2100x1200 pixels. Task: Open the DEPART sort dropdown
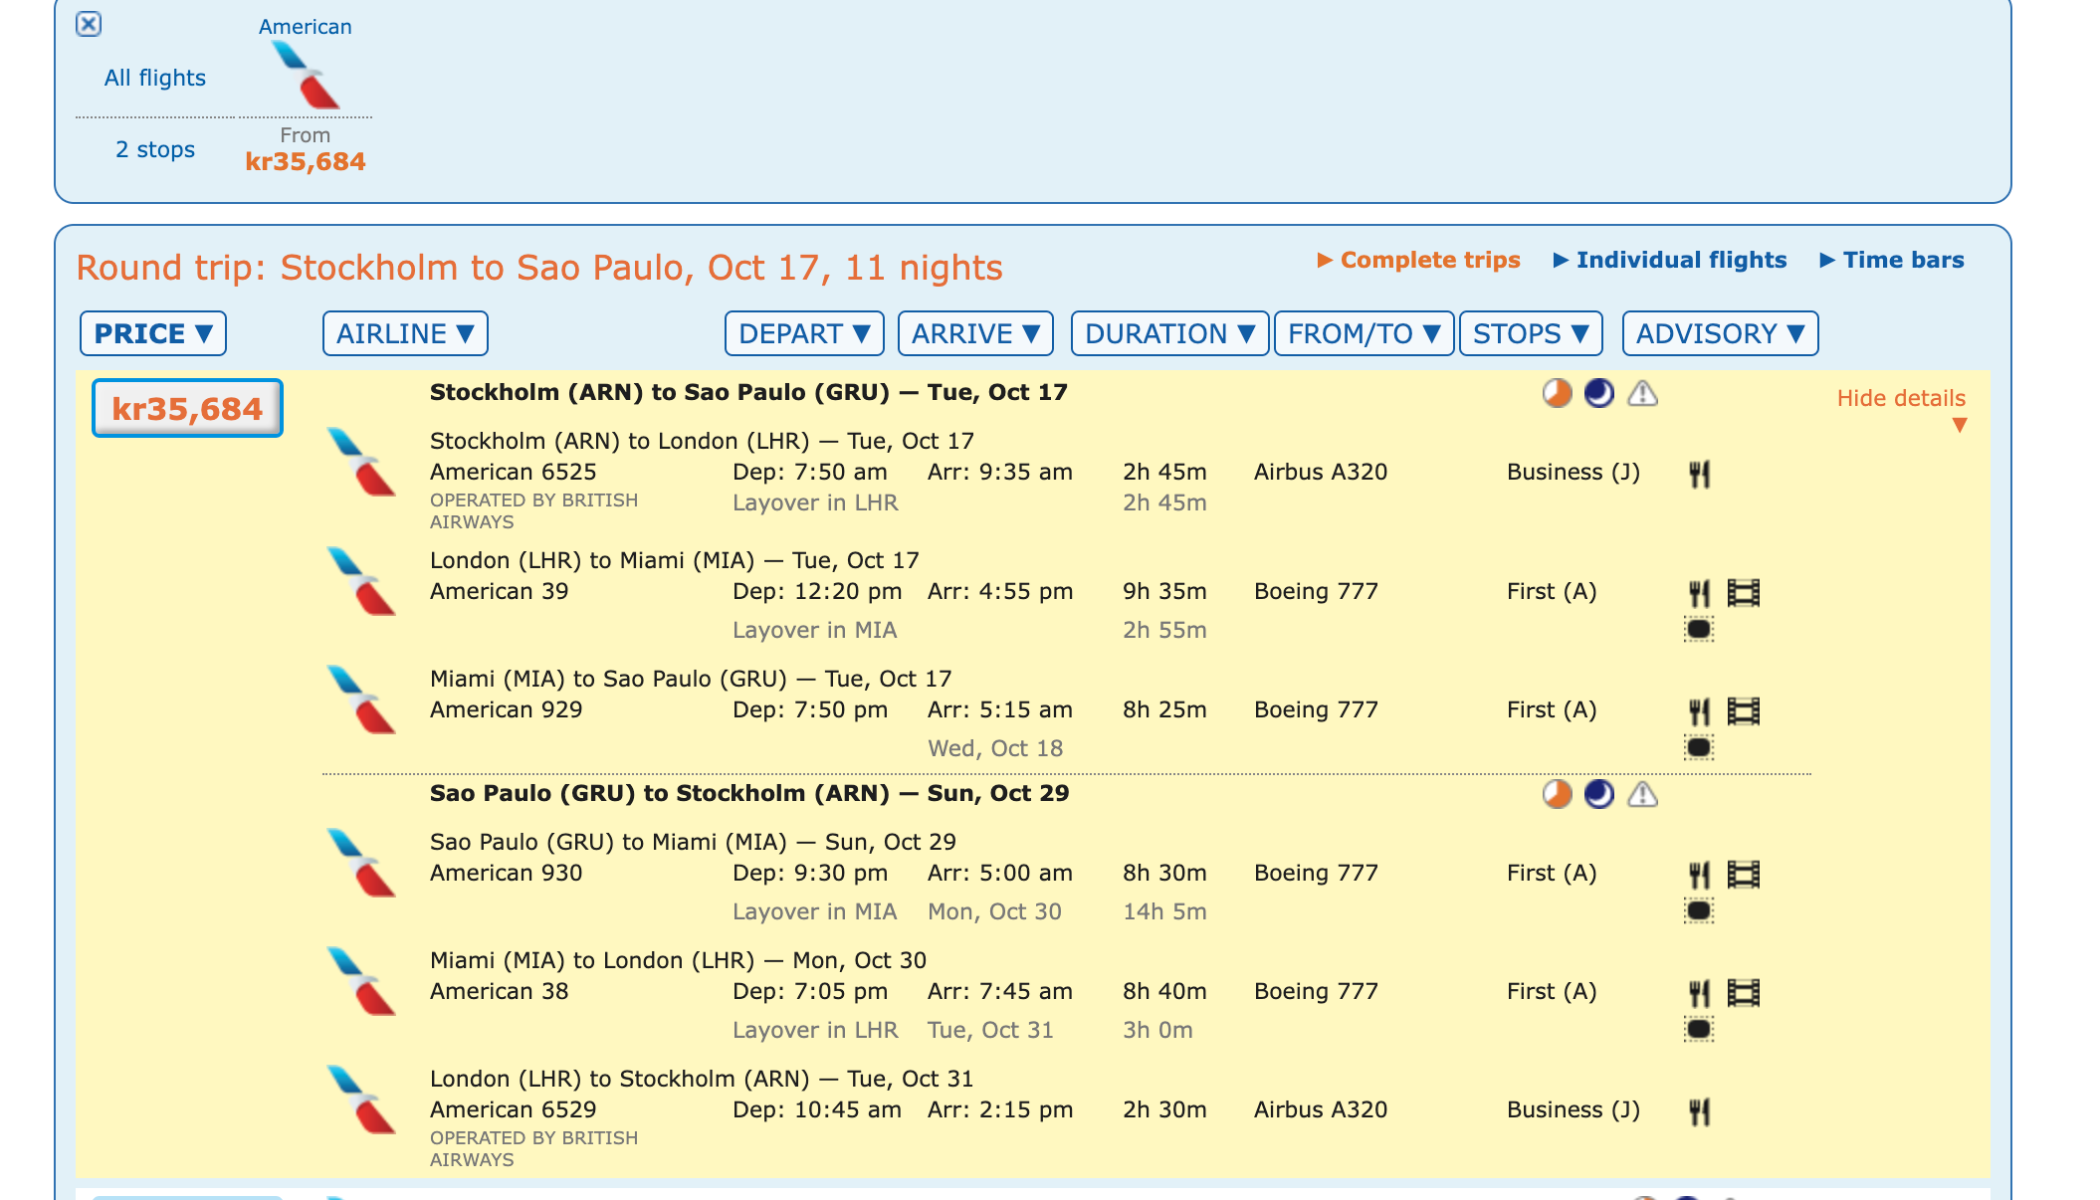pyautogui.click(x=804, y=333)
